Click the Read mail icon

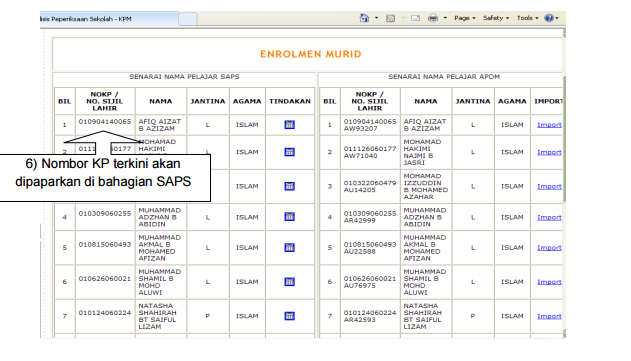coord(416,18)
